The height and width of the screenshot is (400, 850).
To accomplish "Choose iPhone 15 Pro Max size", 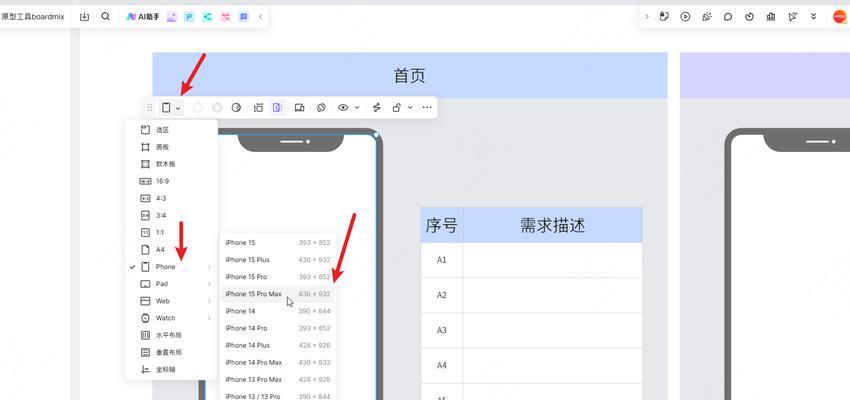I will (278, 294).
